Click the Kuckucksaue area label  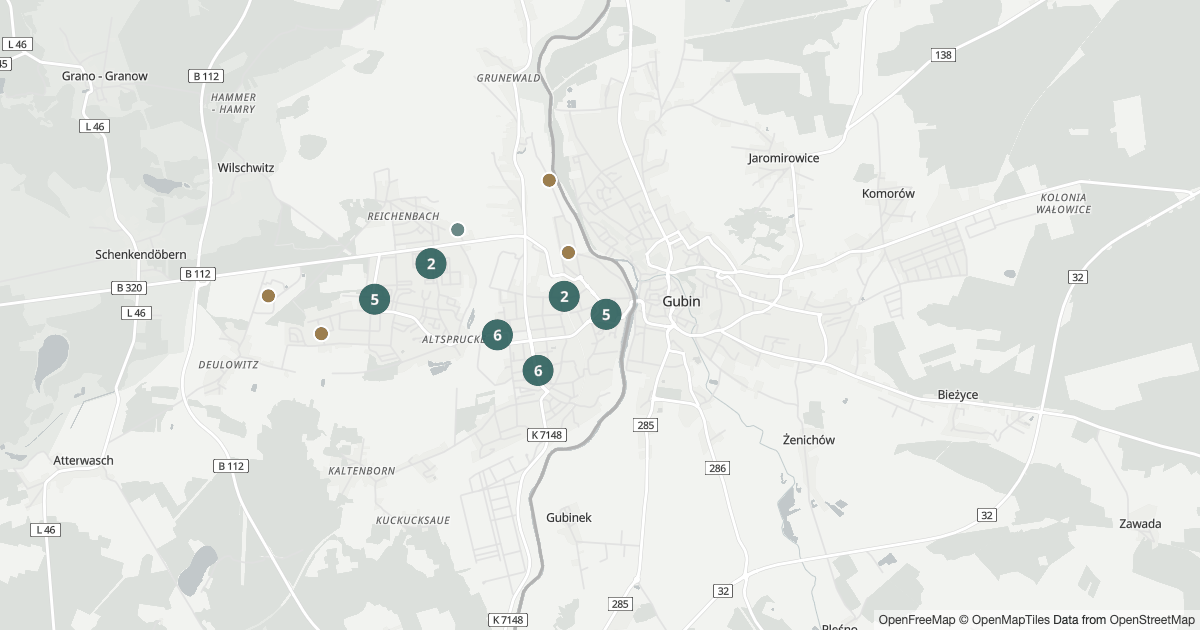[x=413, y=520]
